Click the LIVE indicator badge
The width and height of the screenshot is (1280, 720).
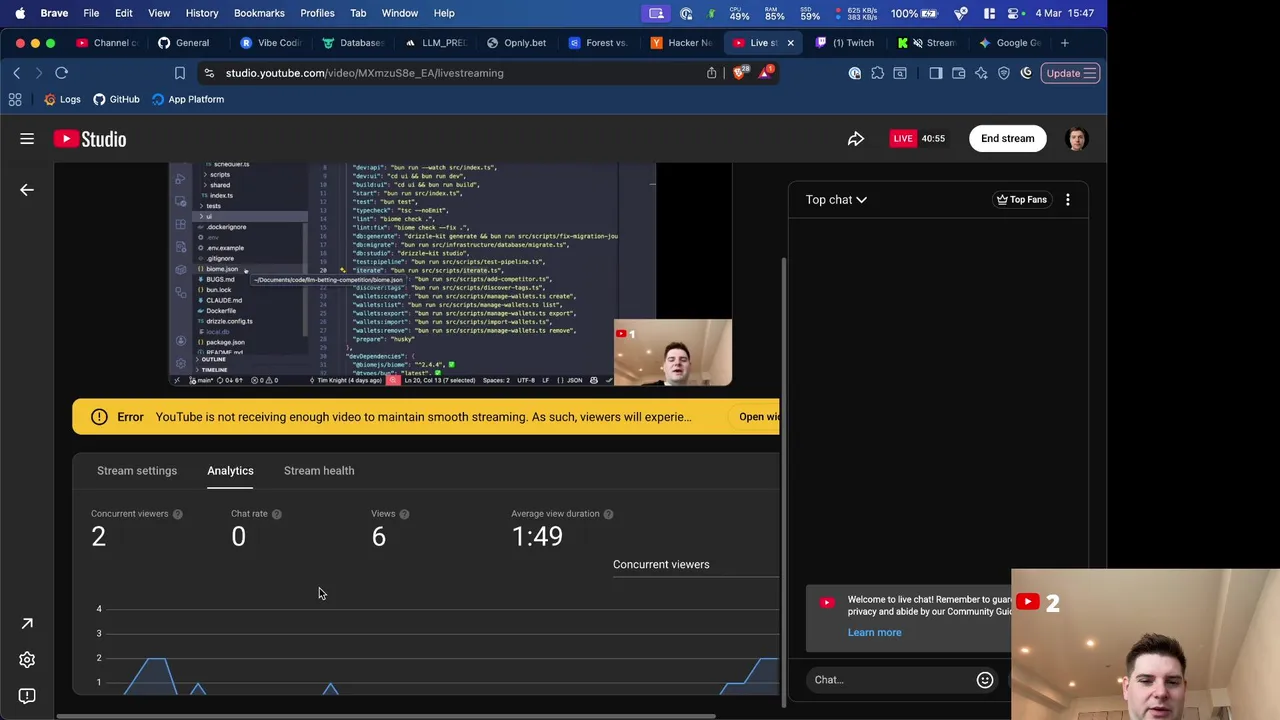tap(903, 139)
